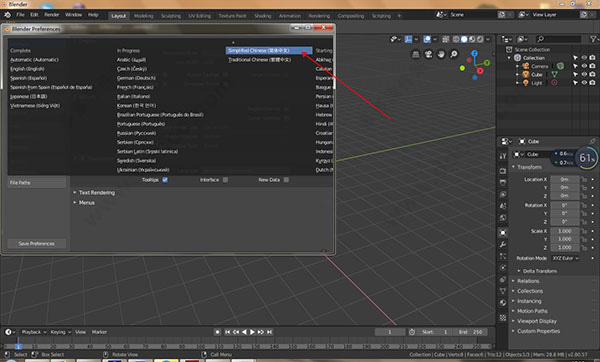
Task: Toggle camera view button
Action: click(x=428, y=54)
